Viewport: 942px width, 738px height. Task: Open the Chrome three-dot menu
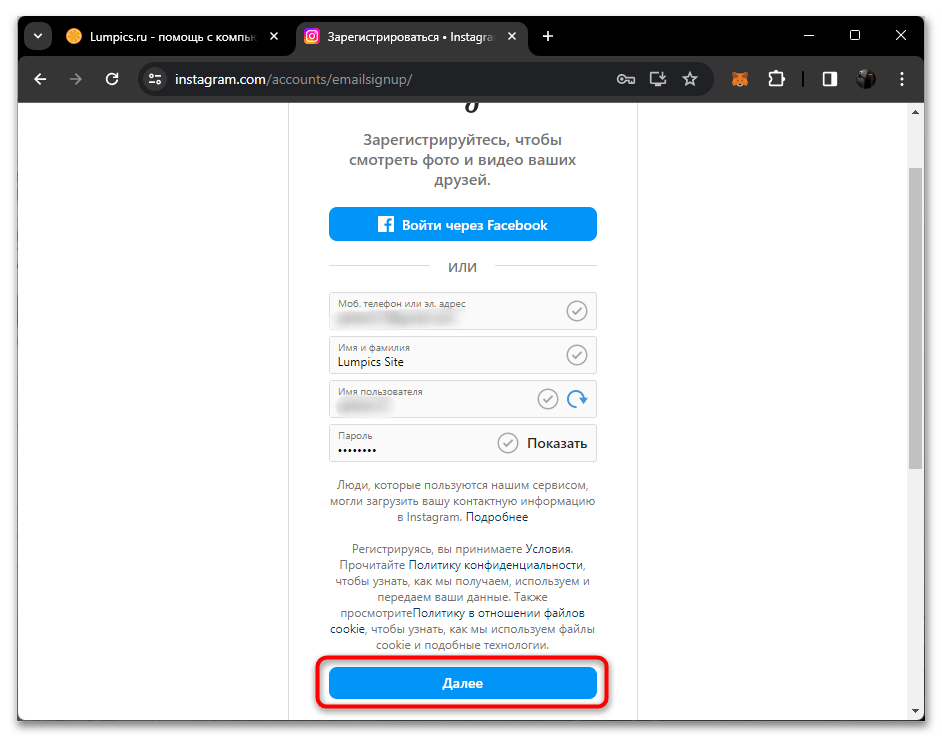(x=901, y=79)
